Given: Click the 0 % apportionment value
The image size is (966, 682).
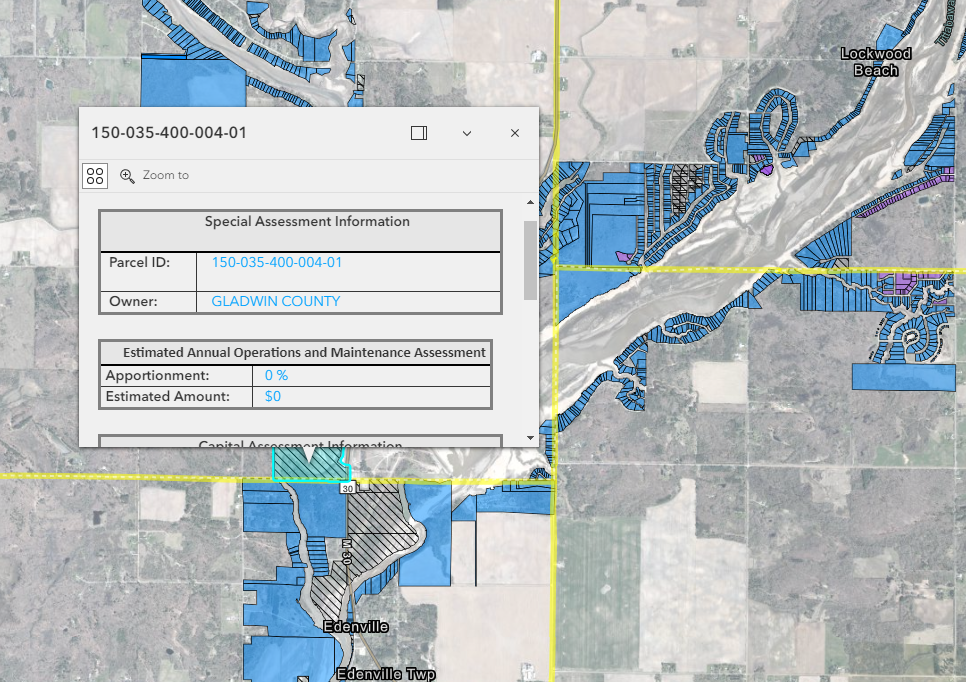Looking at the screenshot, I should point(276,375).
